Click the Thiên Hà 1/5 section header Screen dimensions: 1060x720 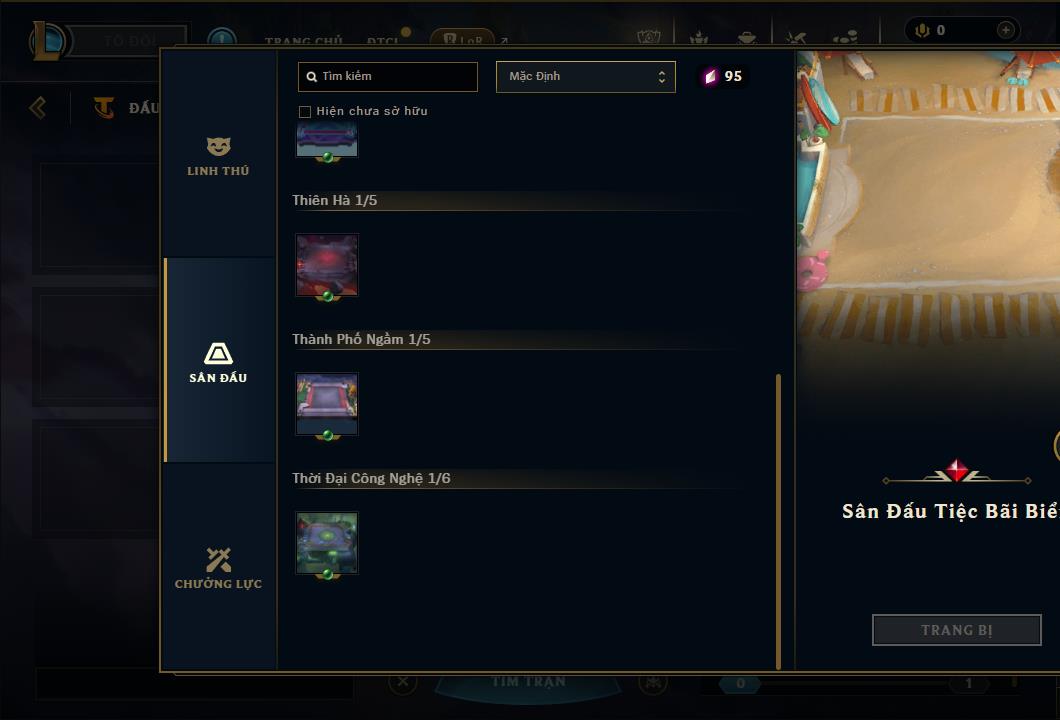tap(335, 200)
